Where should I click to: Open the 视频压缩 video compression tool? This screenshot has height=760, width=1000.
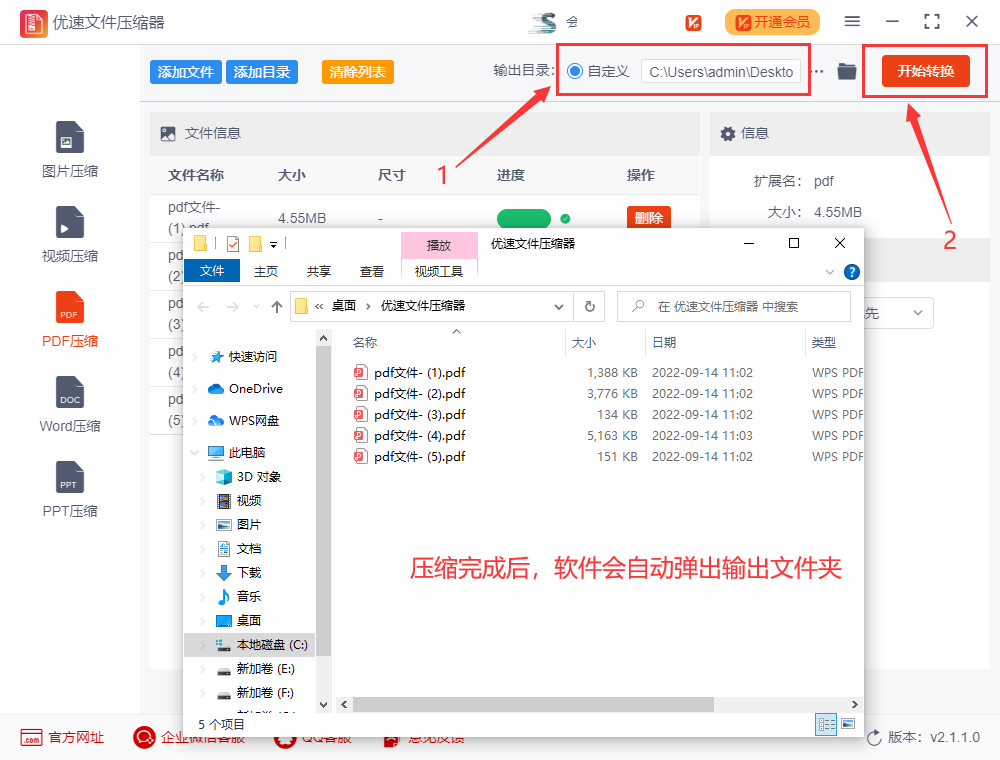(70, 235)
